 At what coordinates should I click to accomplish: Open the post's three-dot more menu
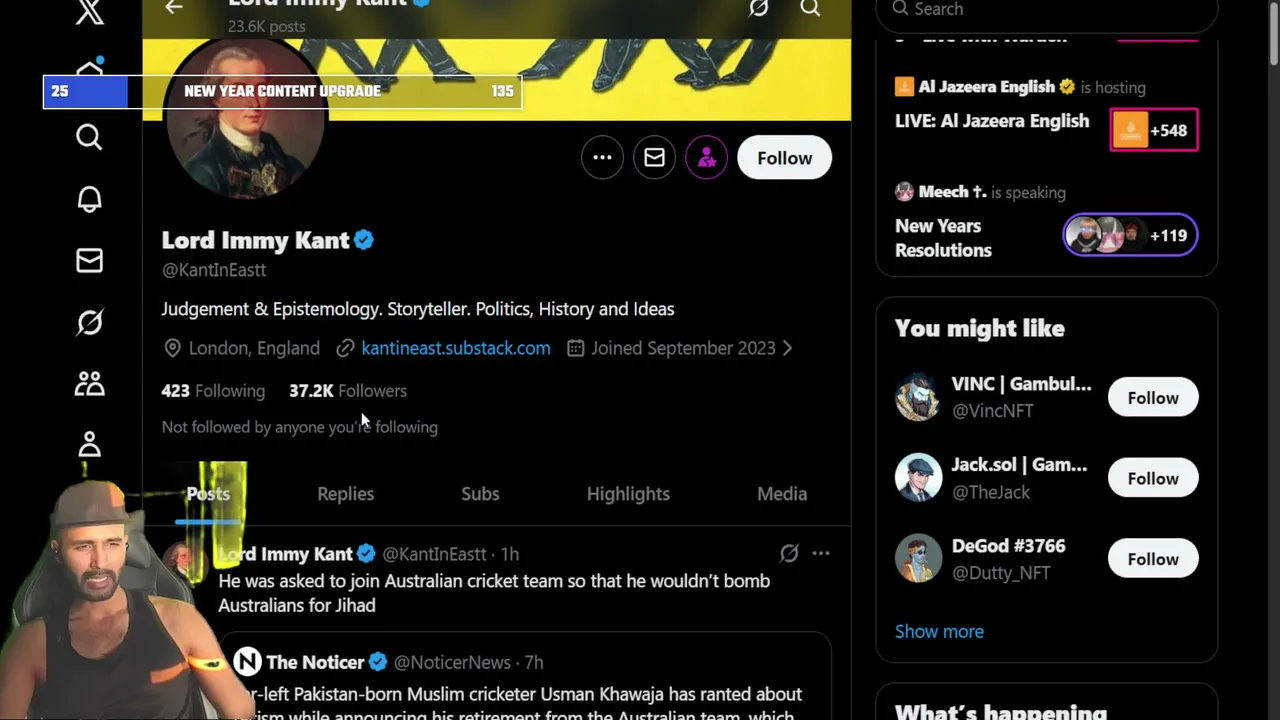pos(821,553)
